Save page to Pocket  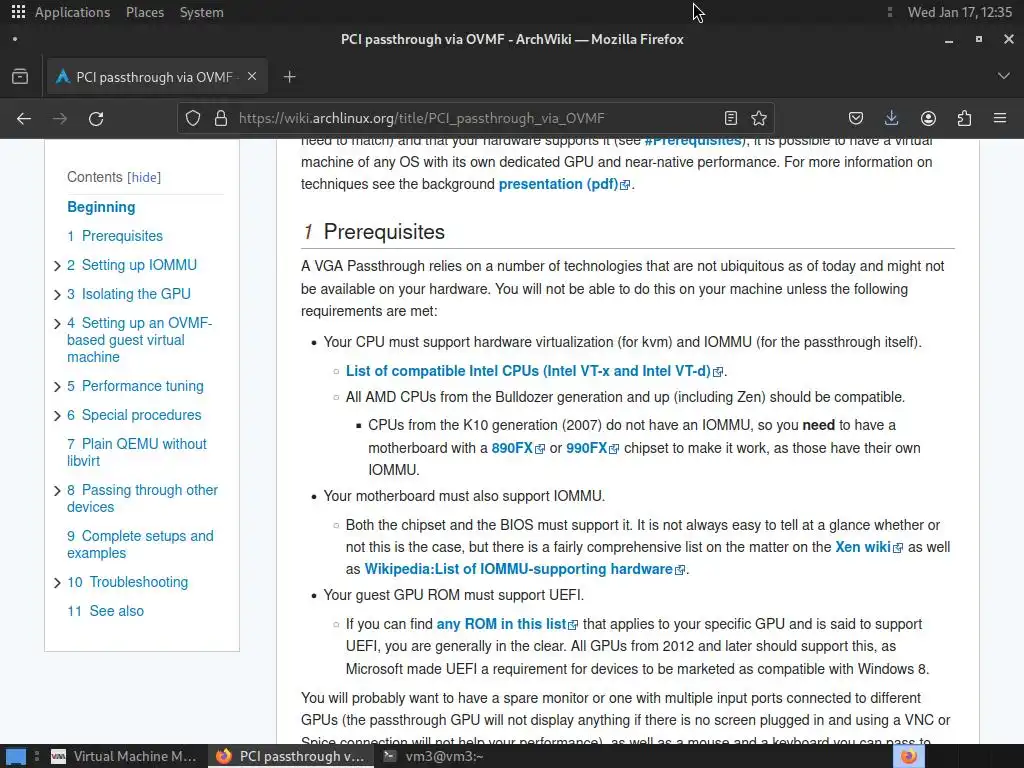coord(856,118)
